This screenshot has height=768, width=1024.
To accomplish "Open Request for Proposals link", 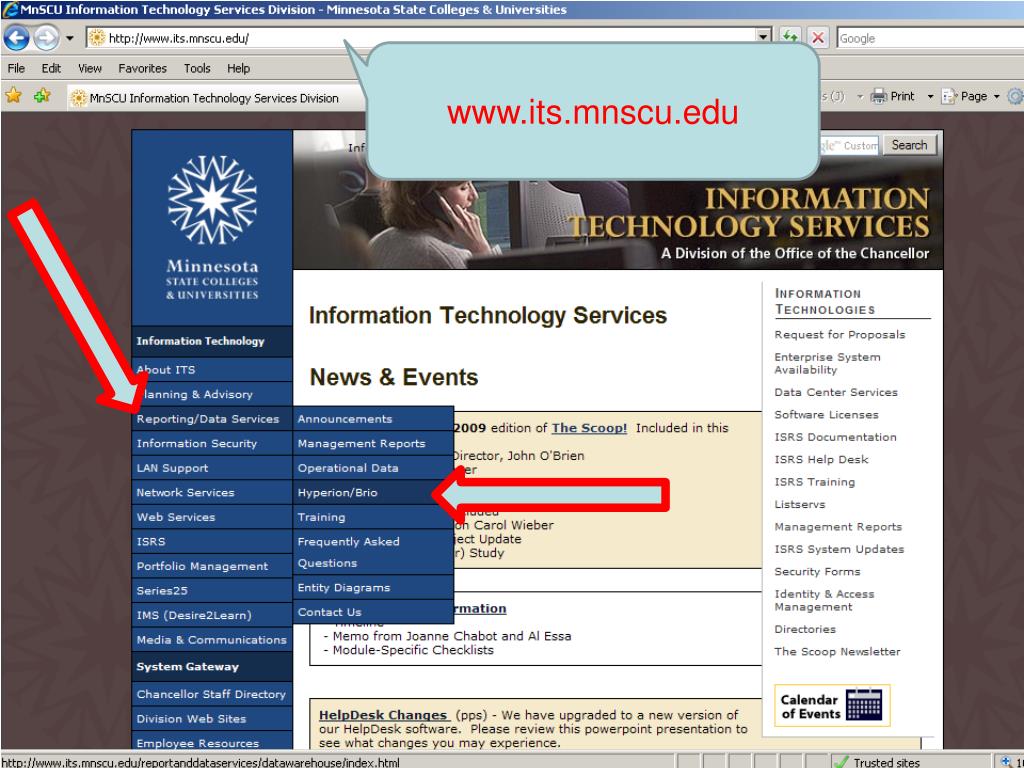I will click(840, 334).
